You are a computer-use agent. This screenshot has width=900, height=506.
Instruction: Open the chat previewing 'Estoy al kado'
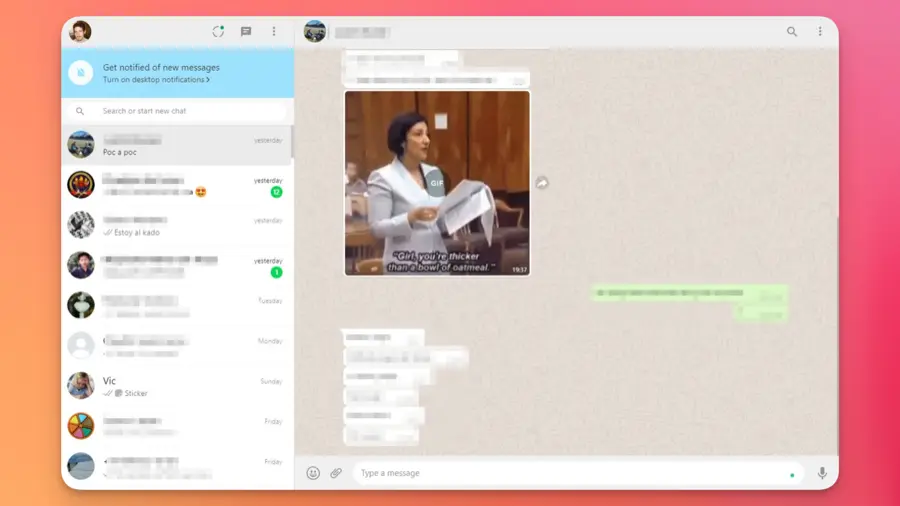[x=177, y=225]
